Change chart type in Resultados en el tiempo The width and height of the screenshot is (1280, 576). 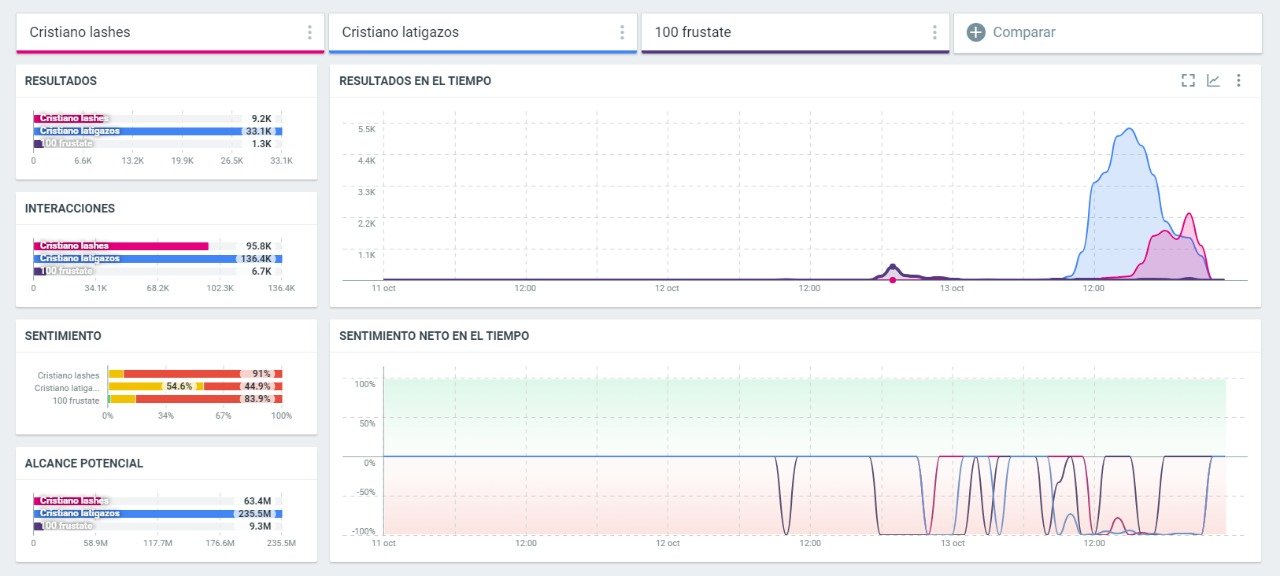click(1213, 81)
